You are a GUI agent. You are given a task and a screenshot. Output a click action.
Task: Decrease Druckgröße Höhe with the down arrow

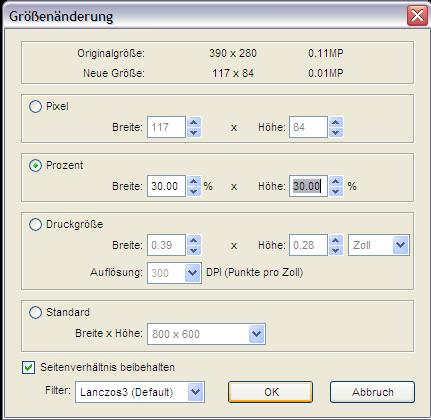[336, 250]
